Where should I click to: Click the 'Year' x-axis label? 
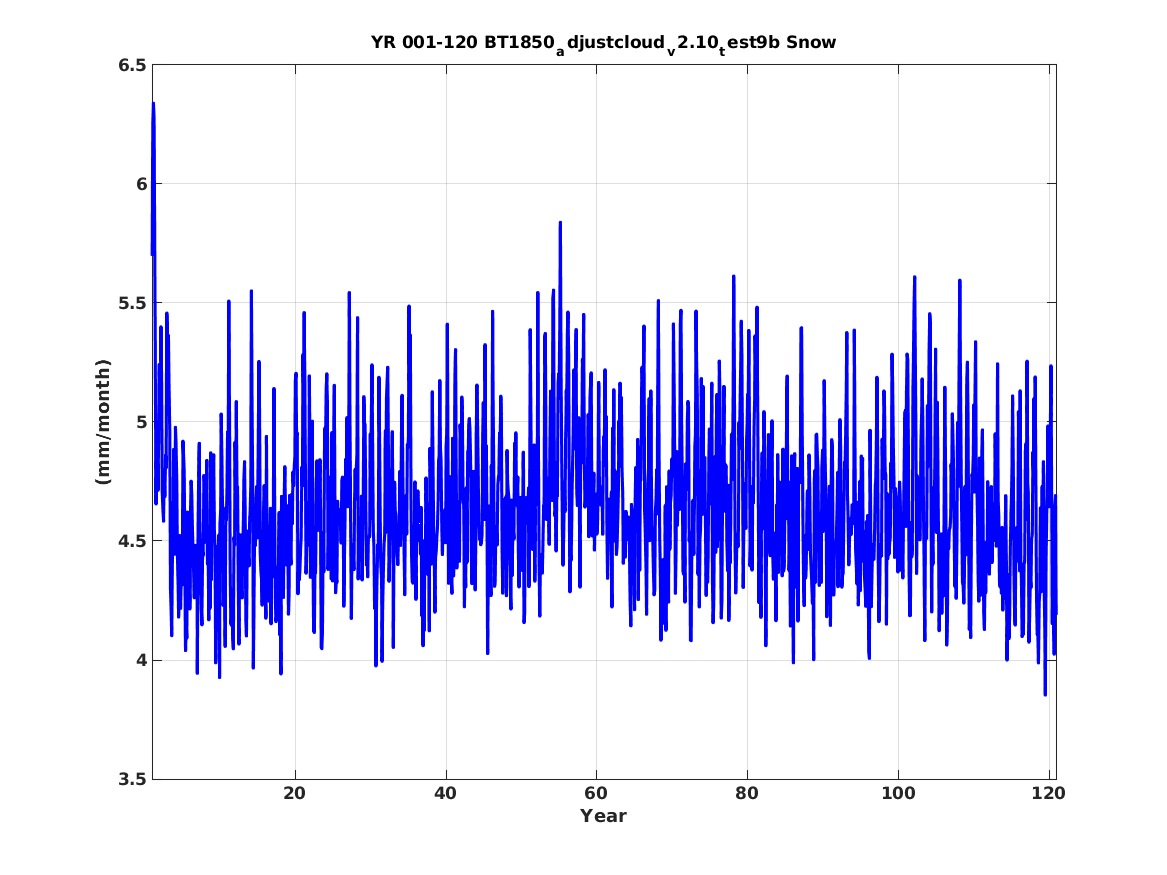604,816
